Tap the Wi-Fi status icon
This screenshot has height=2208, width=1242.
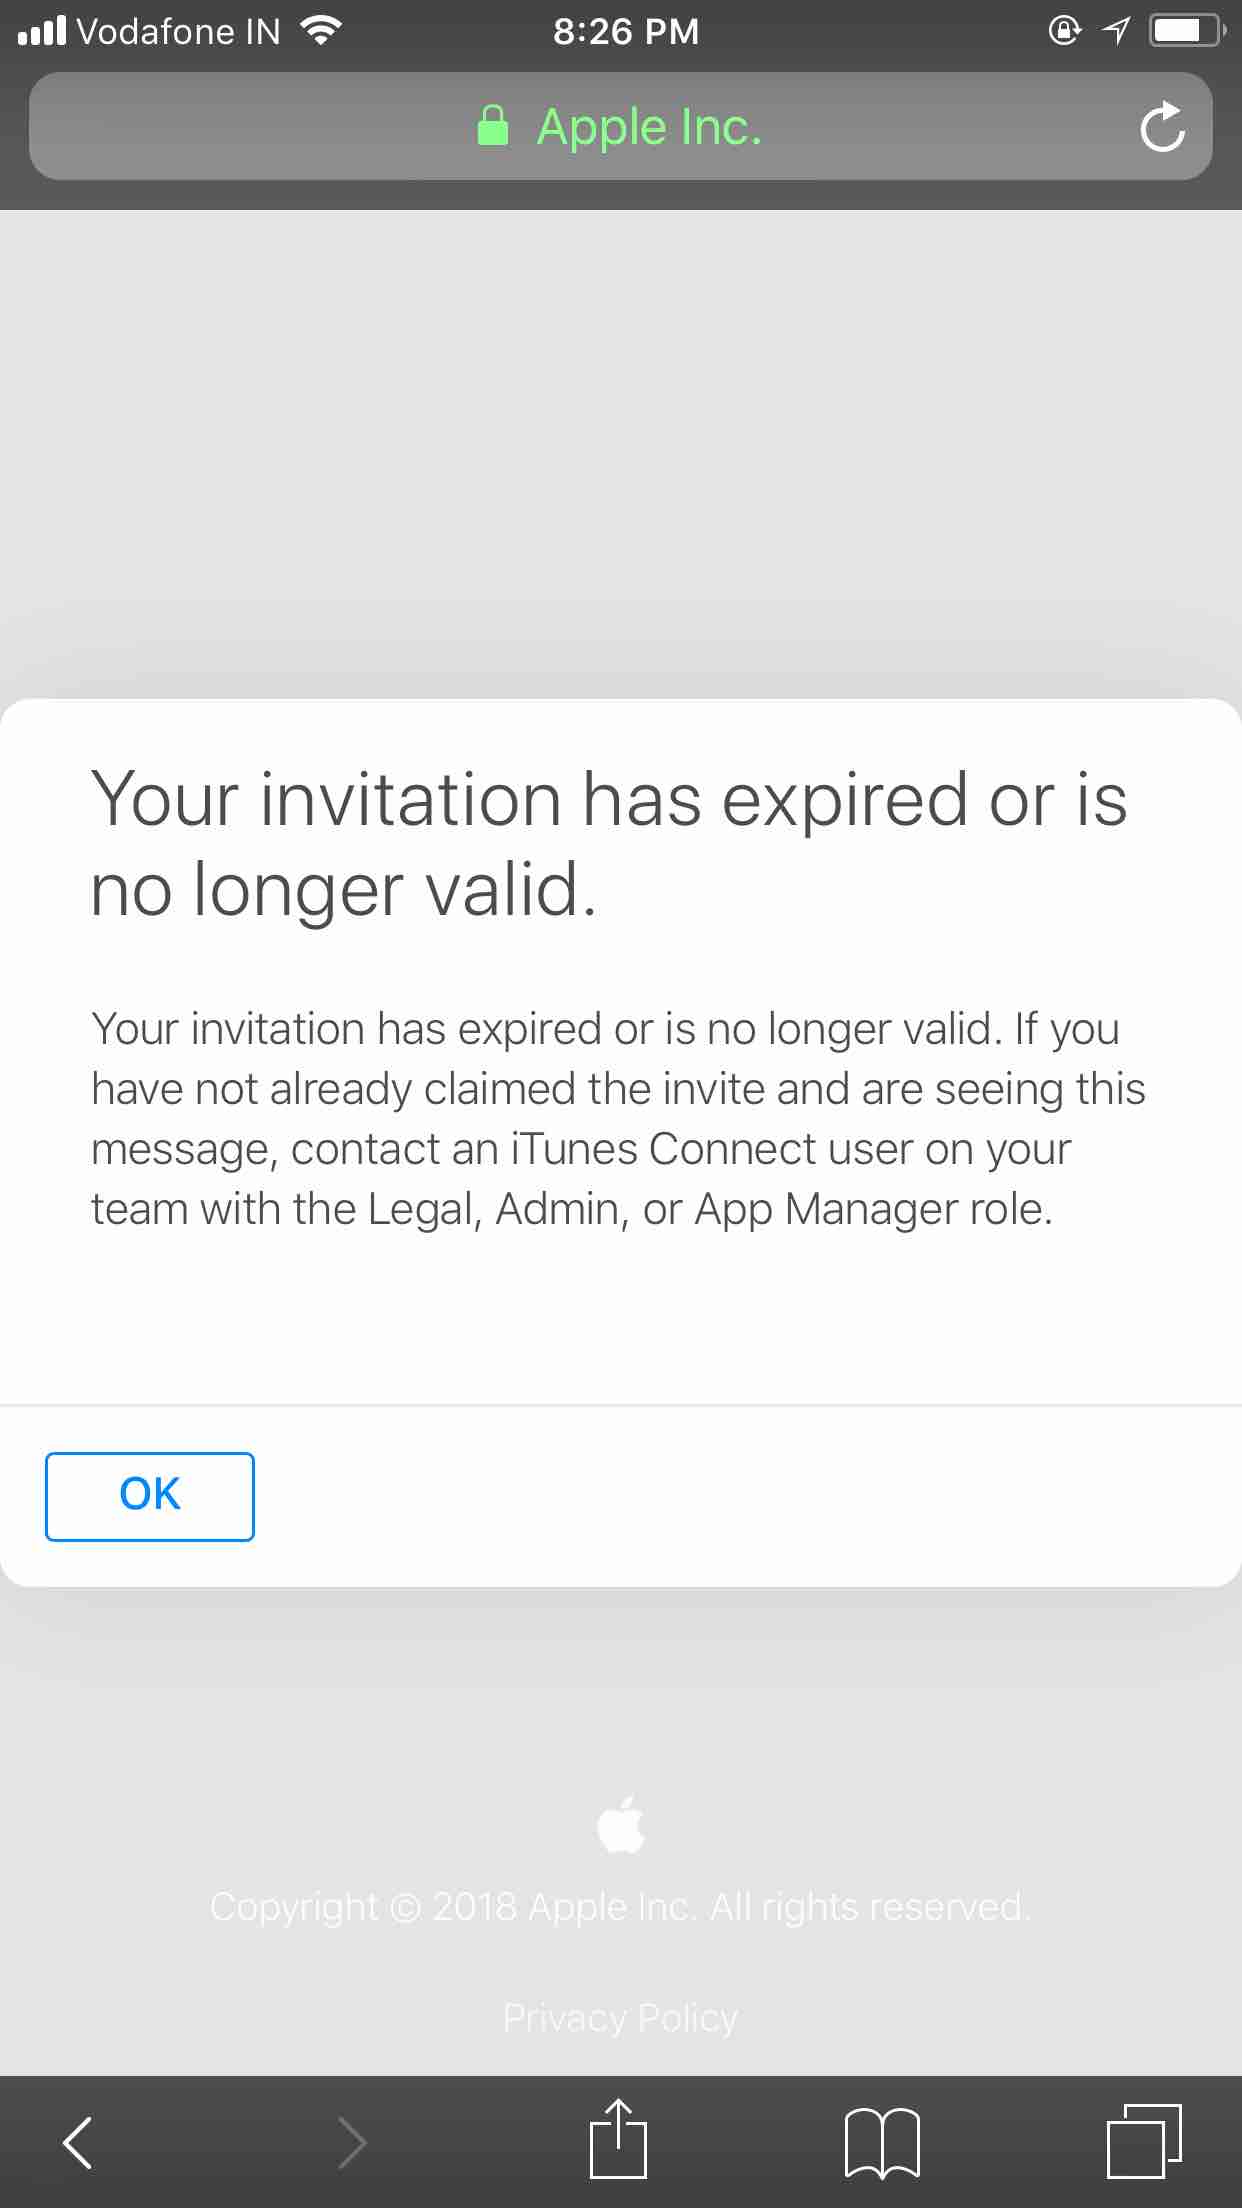click(321, 32)
